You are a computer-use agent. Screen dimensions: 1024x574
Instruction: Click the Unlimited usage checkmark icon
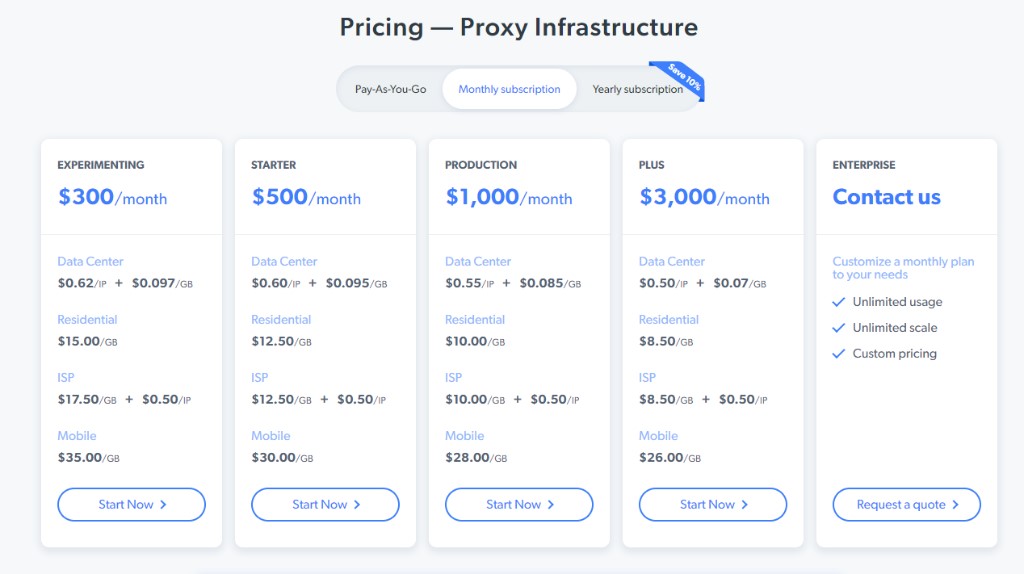[x=839, y=302]
